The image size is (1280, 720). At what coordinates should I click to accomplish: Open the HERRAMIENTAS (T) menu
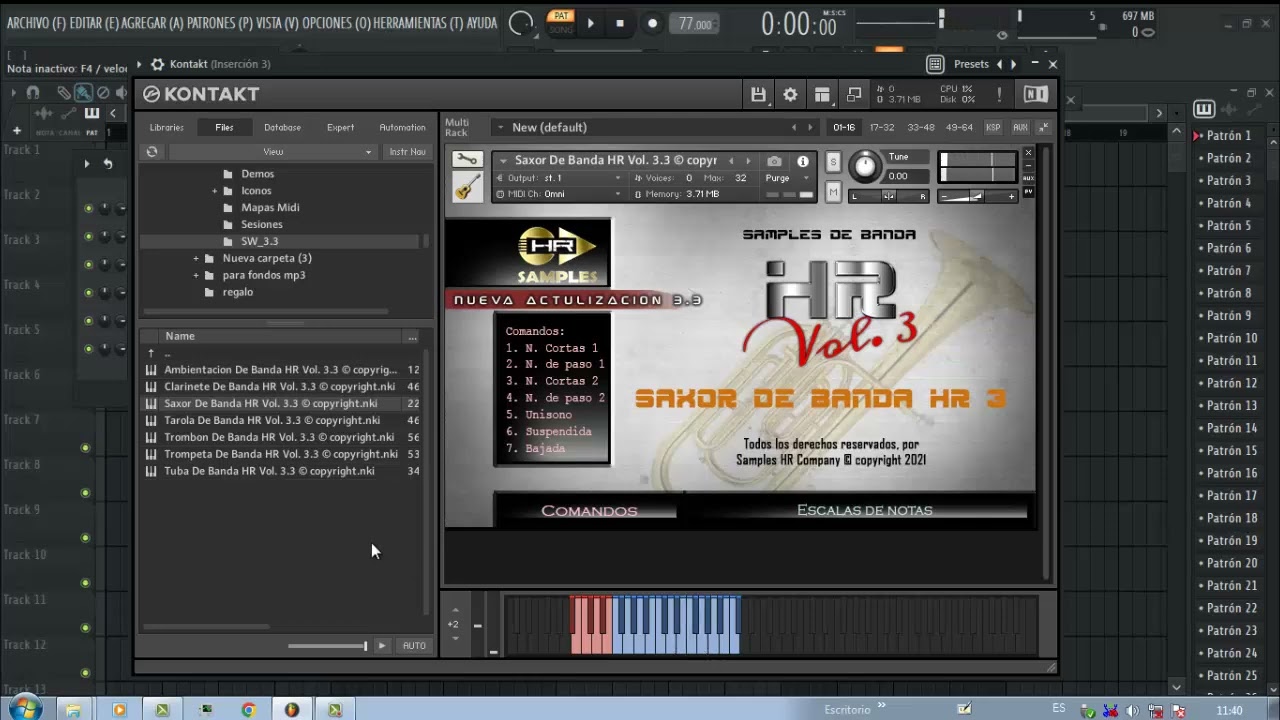click(x=417, y=23)
